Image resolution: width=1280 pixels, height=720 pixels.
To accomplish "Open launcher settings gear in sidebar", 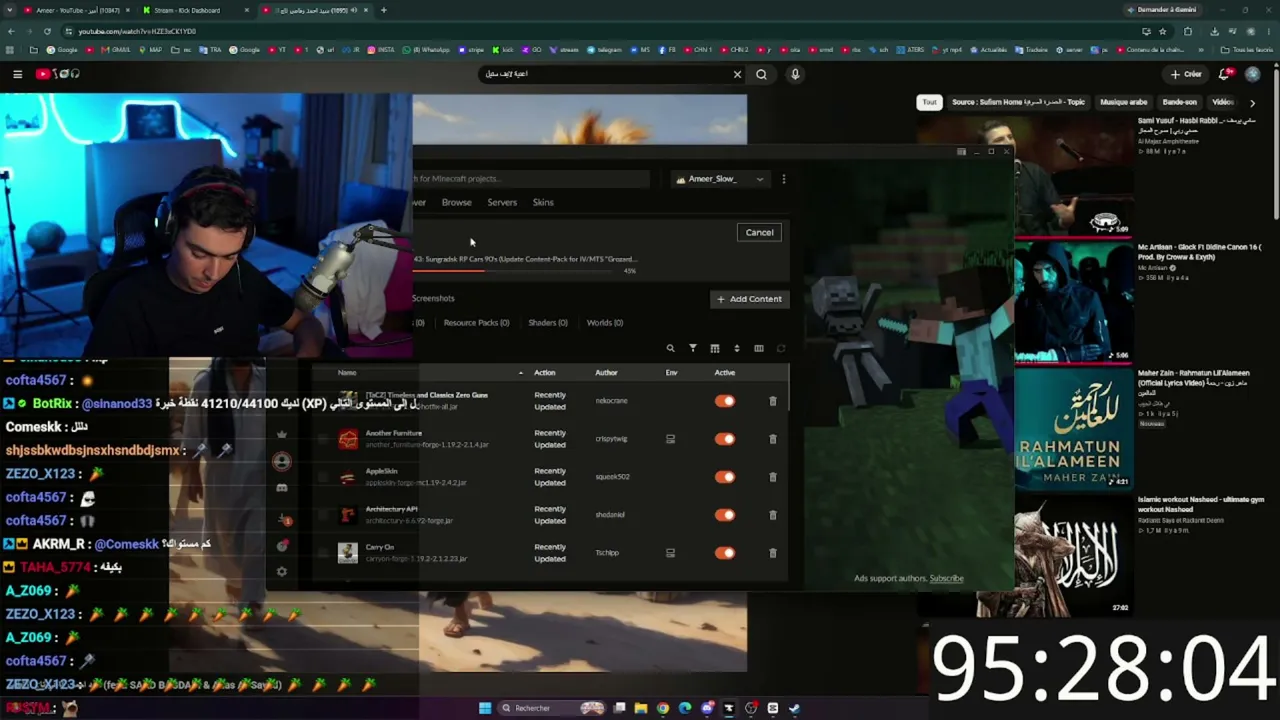I will tap(282, 571).
